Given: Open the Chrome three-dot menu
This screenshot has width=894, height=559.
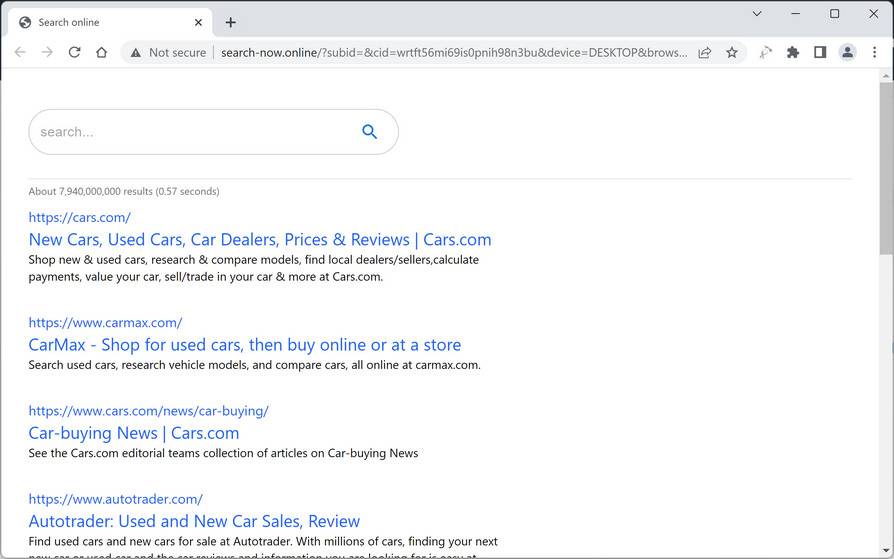Looking at the screenshot, I should click(x=874, y=52).
